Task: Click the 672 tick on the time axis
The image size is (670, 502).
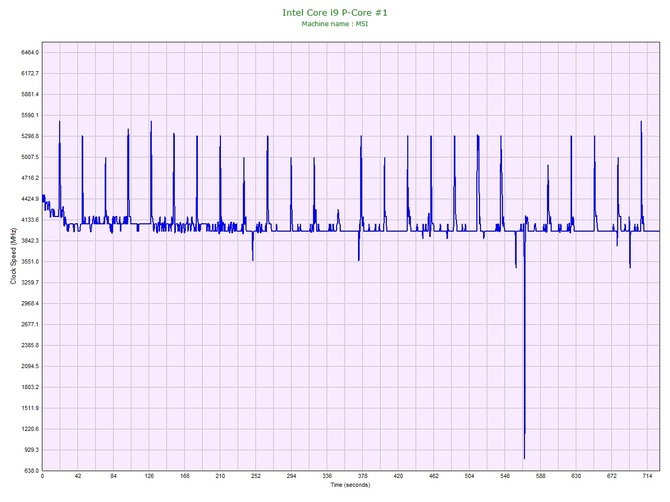Action: [x=612, y=476]
